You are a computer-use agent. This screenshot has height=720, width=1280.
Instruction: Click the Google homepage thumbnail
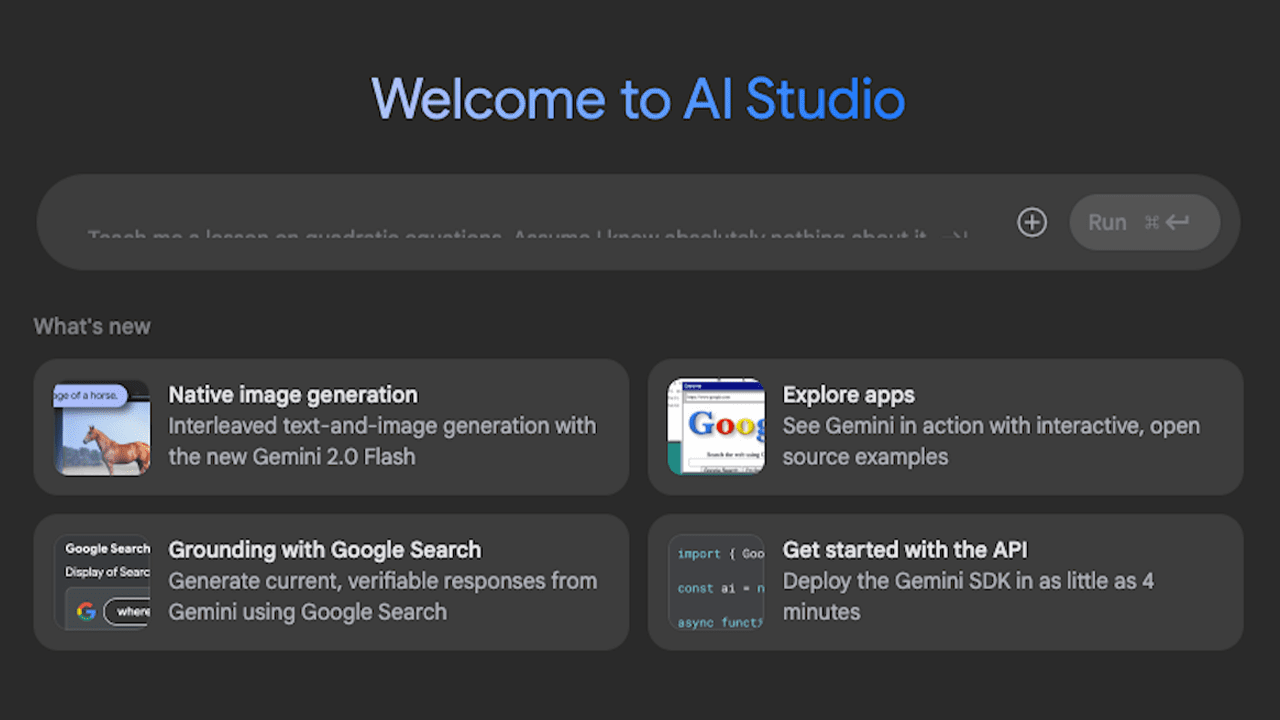pyautogui.click(x=716, y=427)
